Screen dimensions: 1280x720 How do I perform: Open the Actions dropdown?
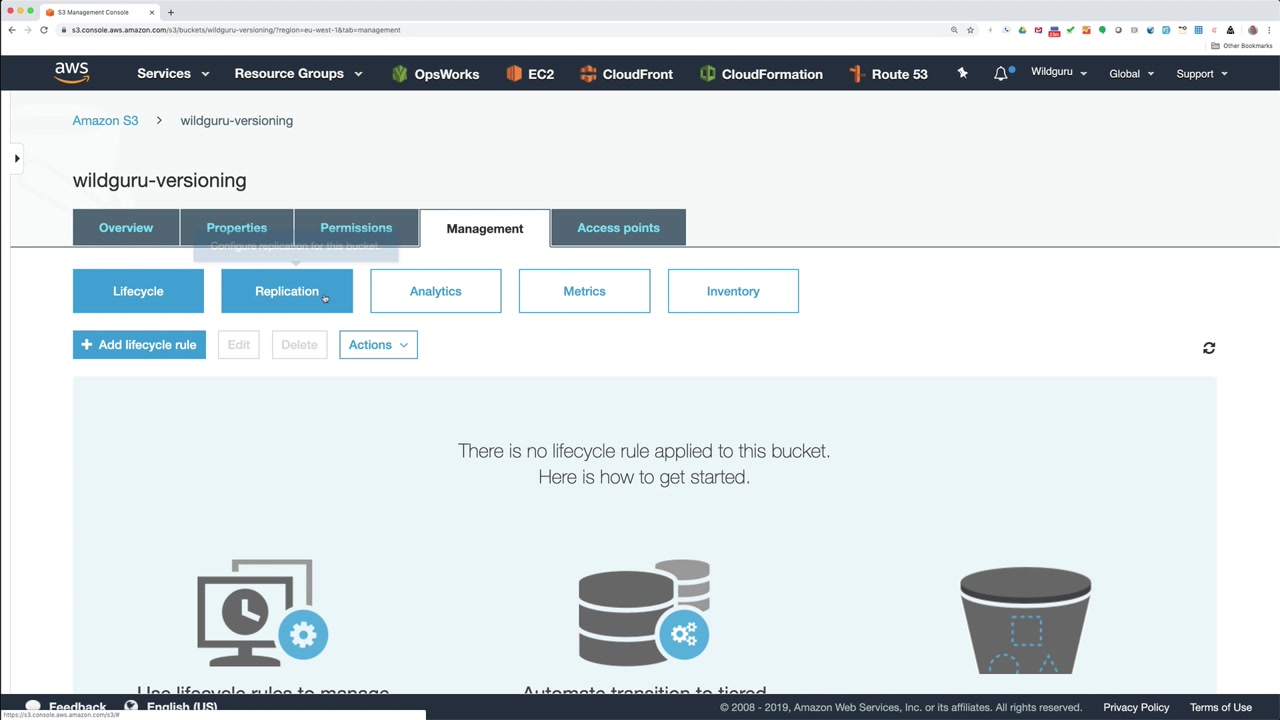point(378,345)
